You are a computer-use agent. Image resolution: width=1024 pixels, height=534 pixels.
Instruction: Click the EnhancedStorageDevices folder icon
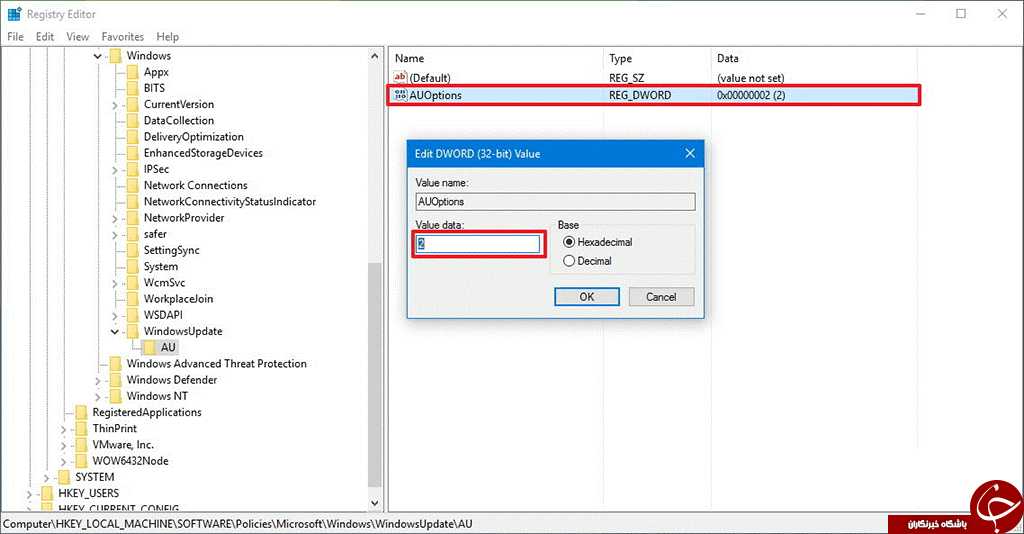[133, 153]
